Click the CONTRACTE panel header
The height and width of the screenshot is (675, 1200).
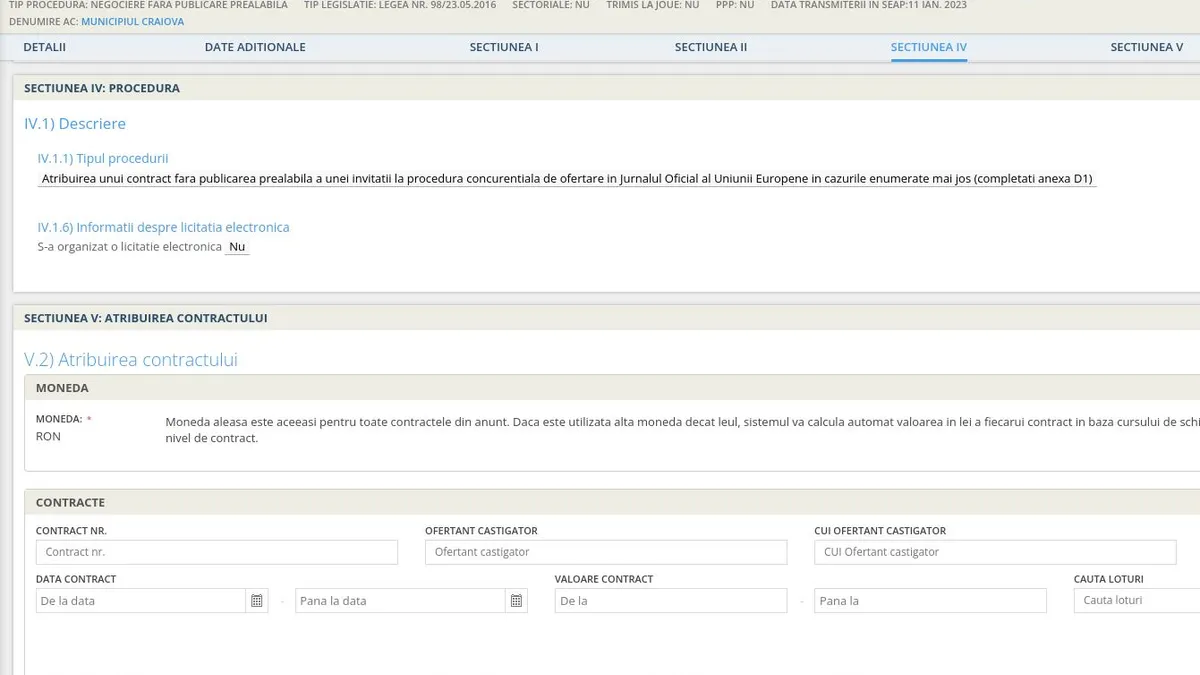pyautogui.click(x=70, y=502)
